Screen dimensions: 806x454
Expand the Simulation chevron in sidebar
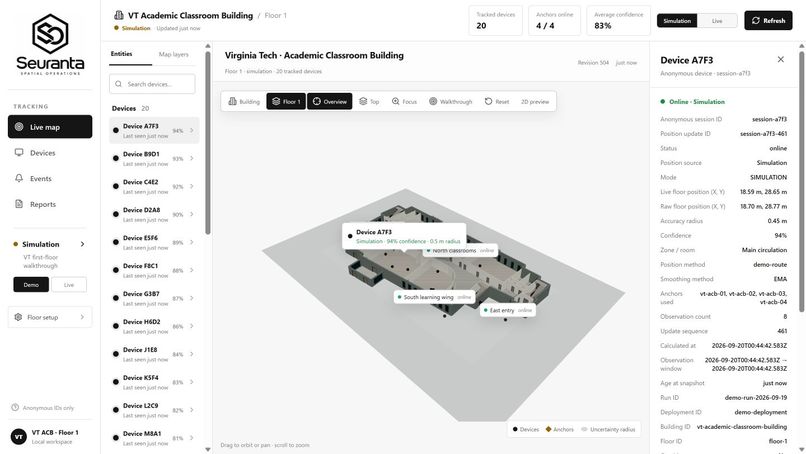(x=82, y=244)
